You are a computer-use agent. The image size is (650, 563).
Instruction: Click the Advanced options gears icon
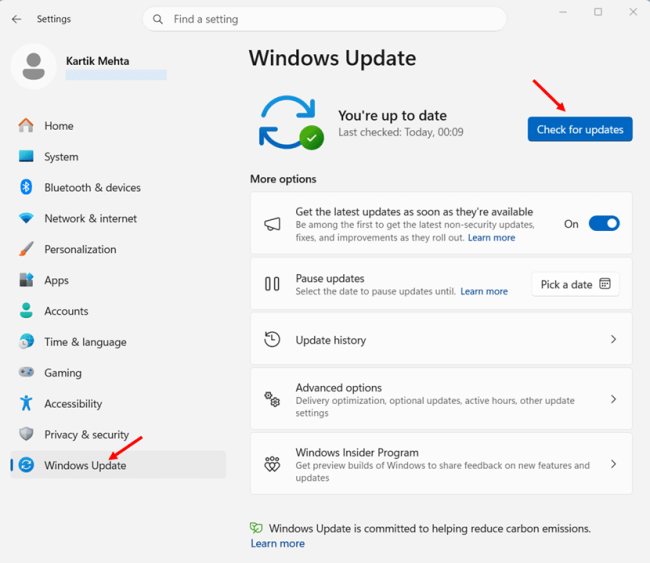[272, 399]
